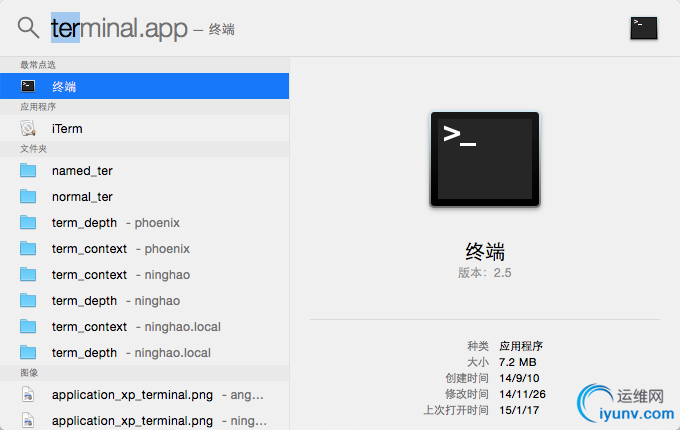Click image file icon of ning… result
The width and height of the screenshot is (680, 430).
tap(28, 420)
